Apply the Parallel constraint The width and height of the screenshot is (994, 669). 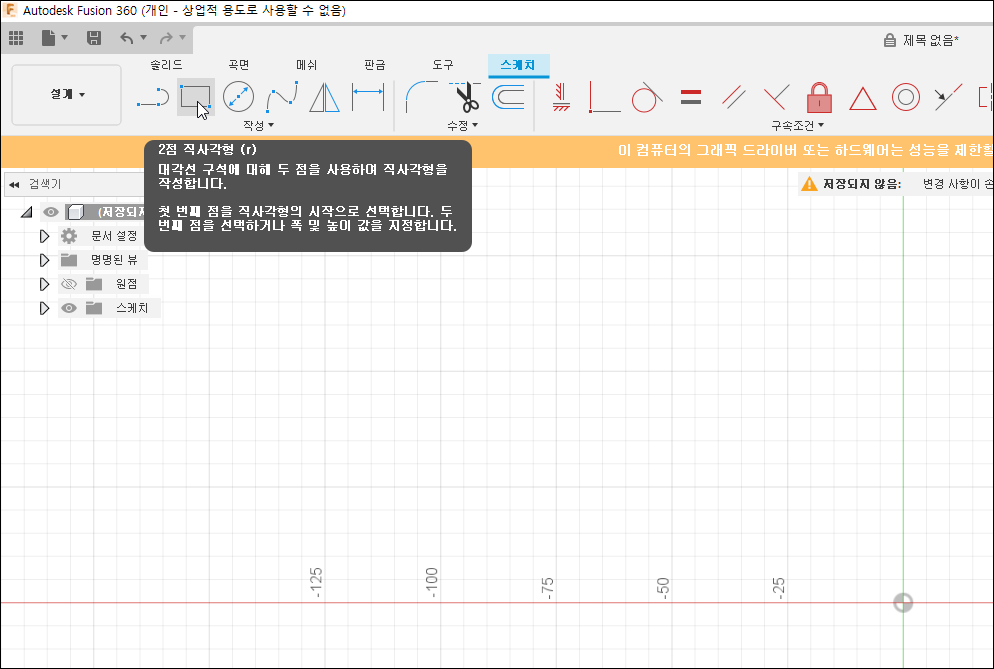click(733, 97)
